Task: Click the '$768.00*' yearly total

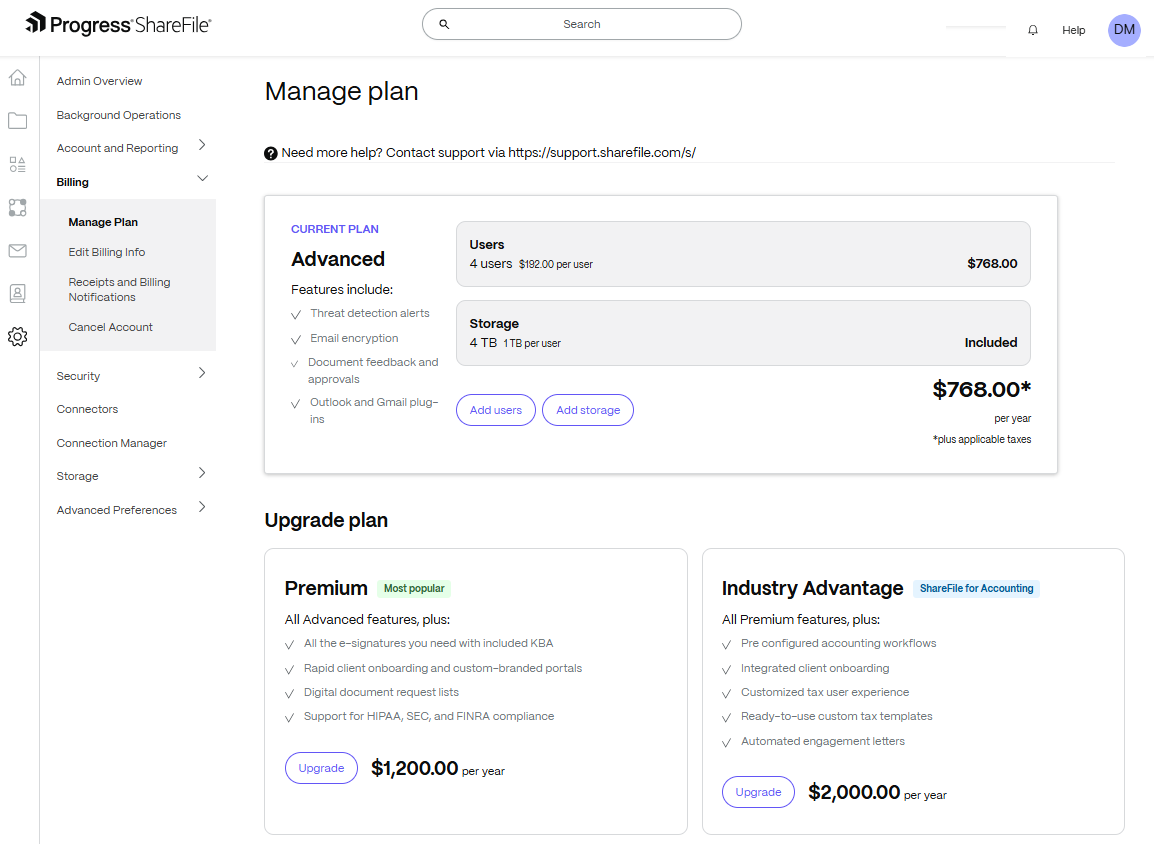Action: (x=982, y=389)
